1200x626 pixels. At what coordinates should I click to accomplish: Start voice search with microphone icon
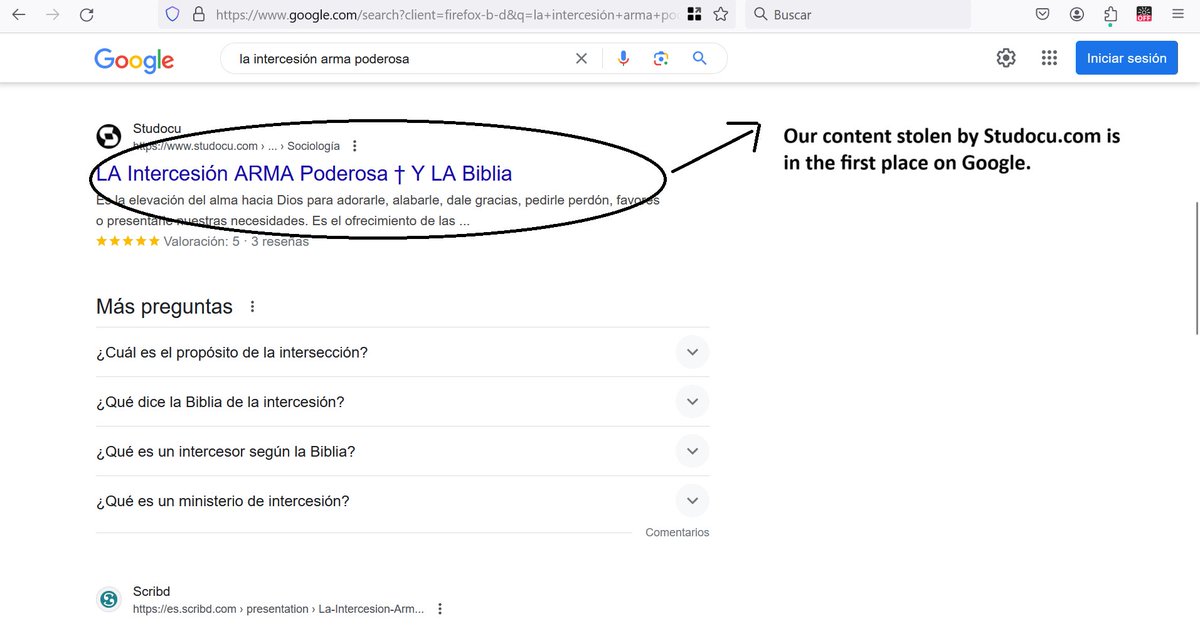(623, 59)
